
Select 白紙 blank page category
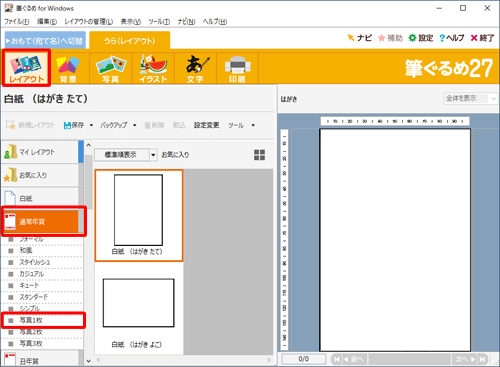pyautogui.click(x=40, y=198)
